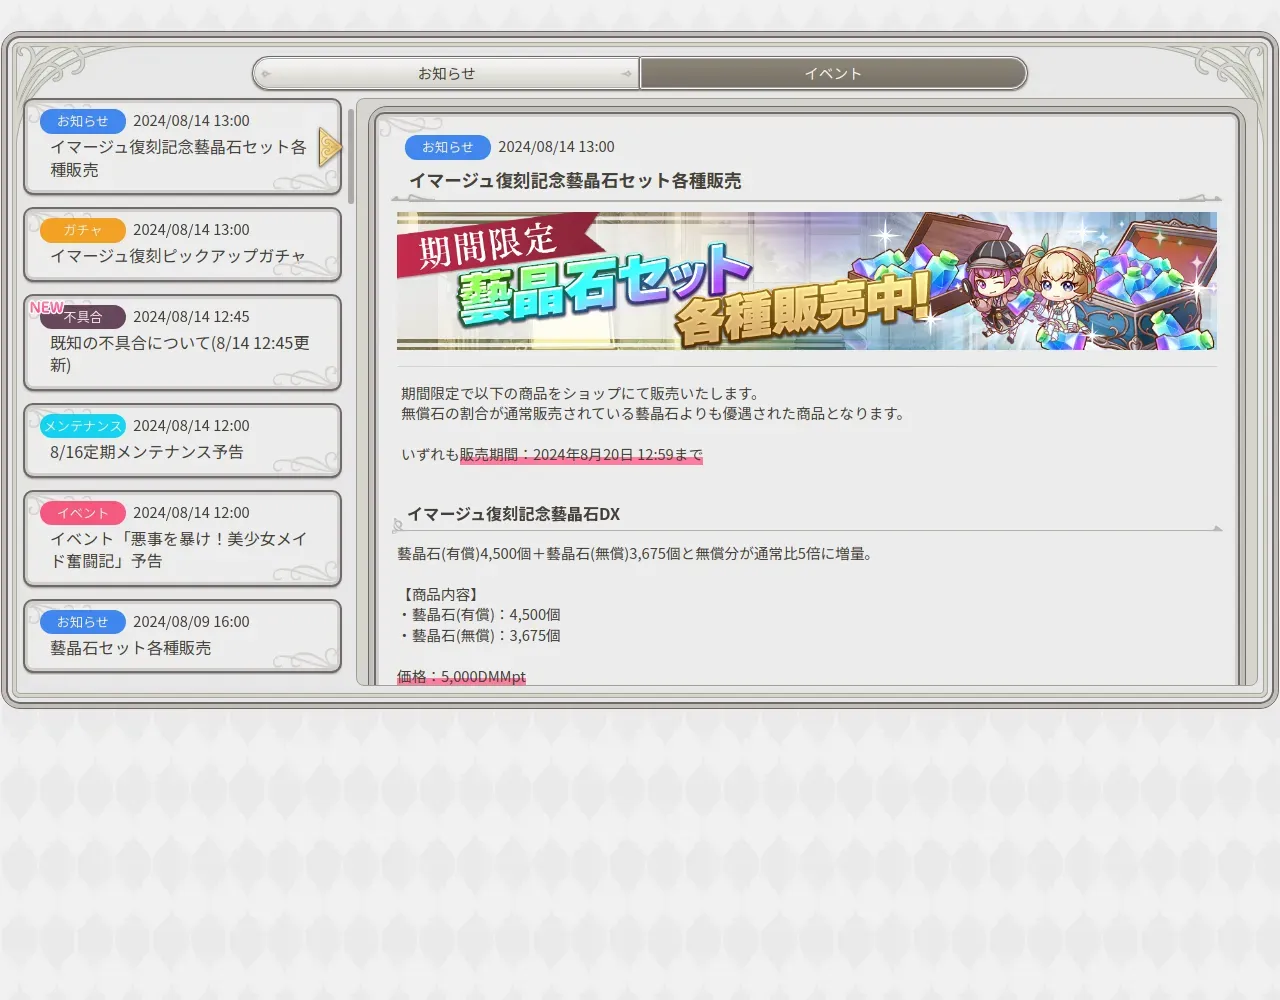
Task: Switch to the お知らせ tab
Action: click(446, 73)
